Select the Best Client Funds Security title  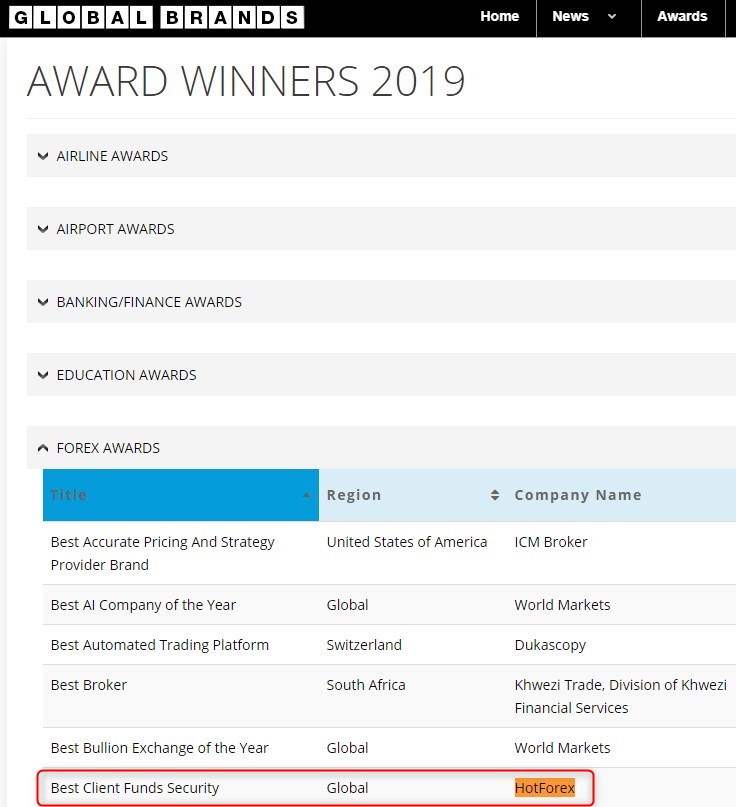coord(135,788)
